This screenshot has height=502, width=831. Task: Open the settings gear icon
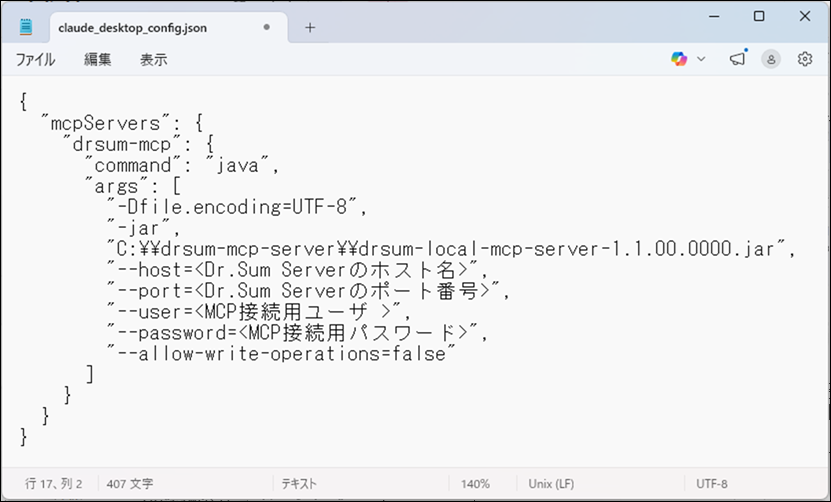click(x=805, y=59)
